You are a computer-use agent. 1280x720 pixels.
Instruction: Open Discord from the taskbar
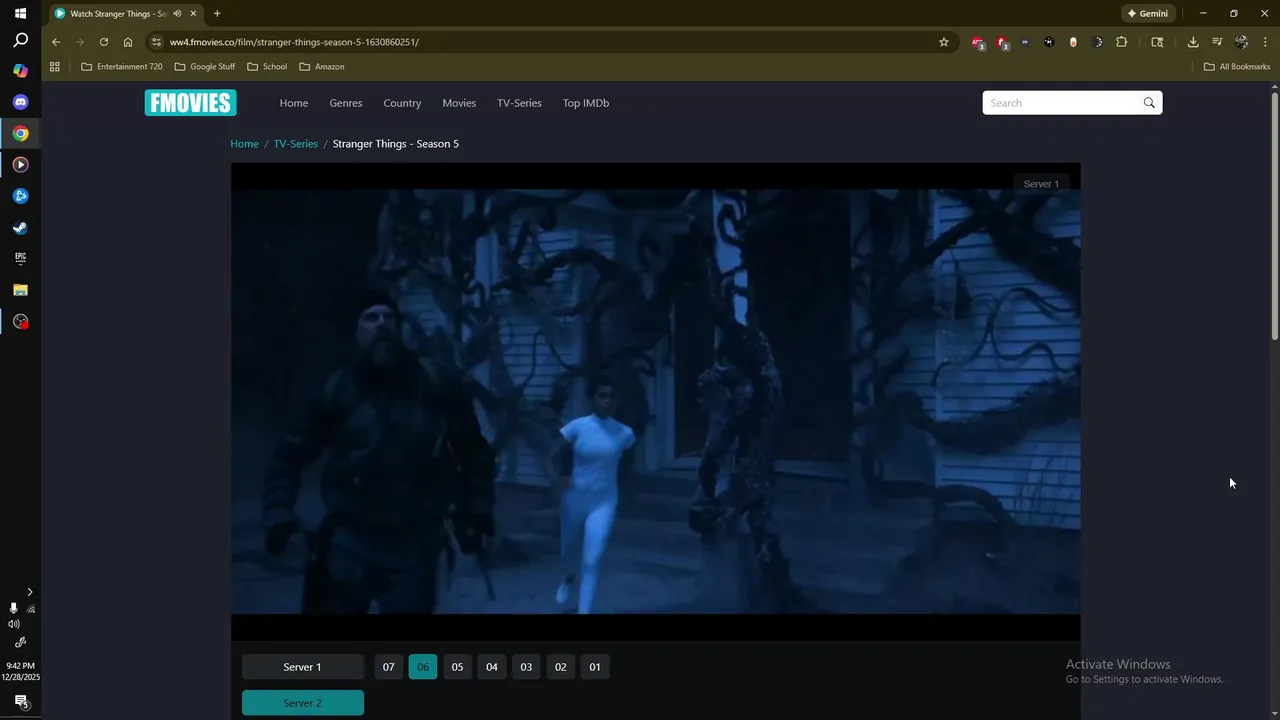pos(20,102)
